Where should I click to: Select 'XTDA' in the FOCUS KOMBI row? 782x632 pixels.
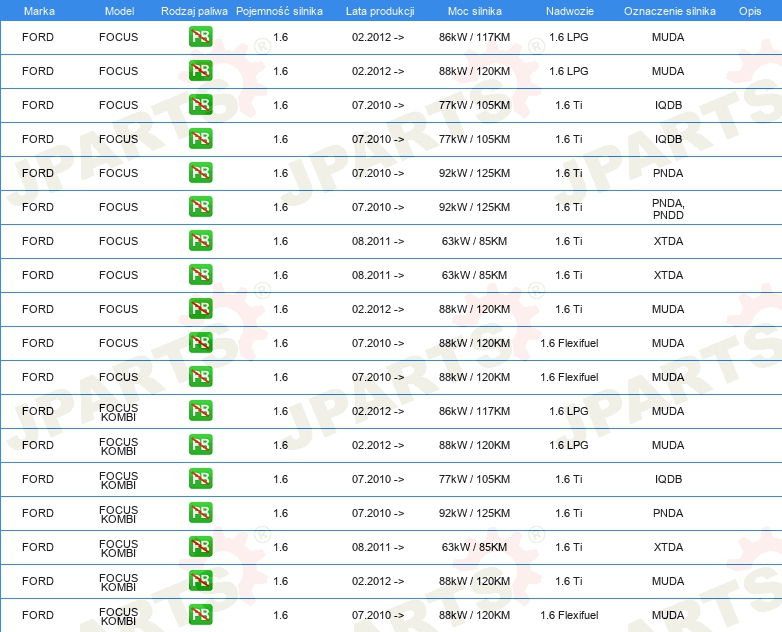point(668,547)
